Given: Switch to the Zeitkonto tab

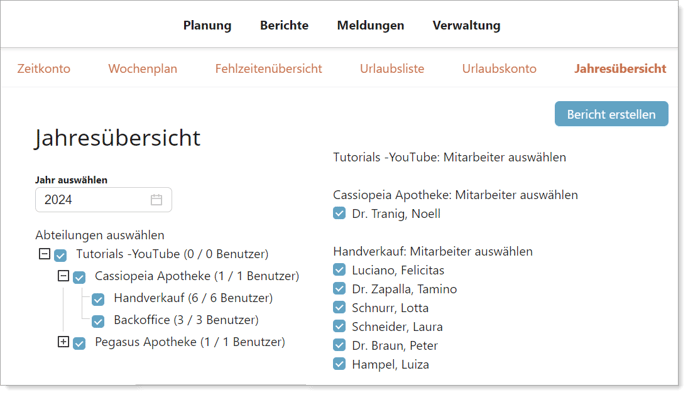Looking at the screenshot, I should tap(44, 68).
